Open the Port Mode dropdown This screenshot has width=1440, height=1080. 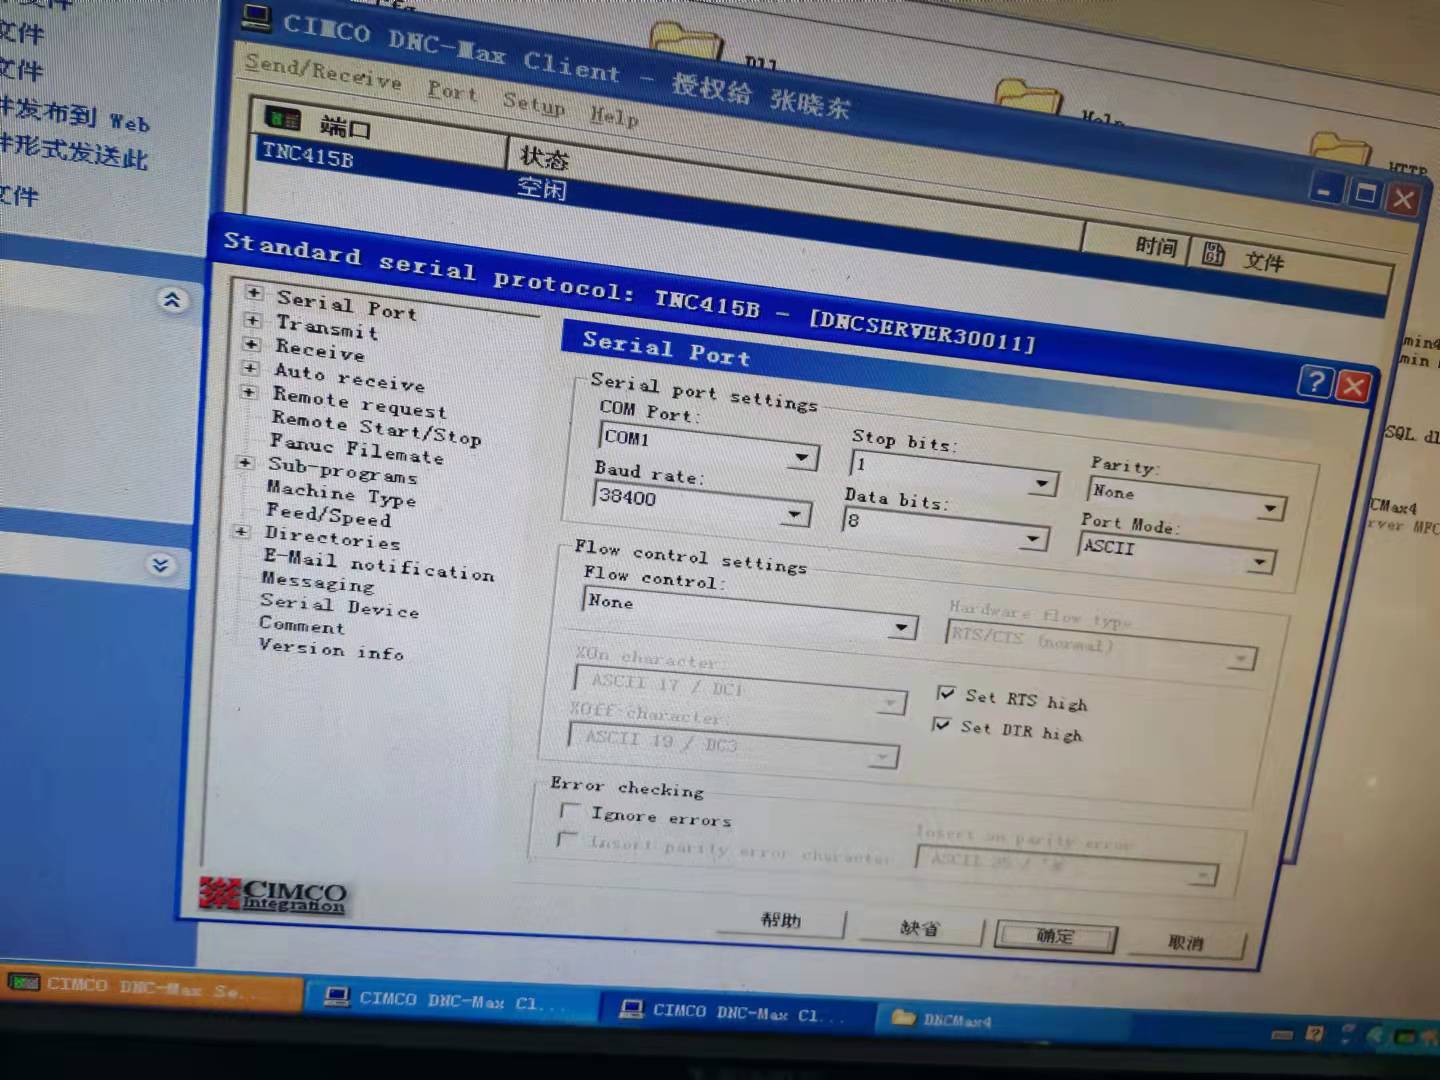(x=1259, y=563)
